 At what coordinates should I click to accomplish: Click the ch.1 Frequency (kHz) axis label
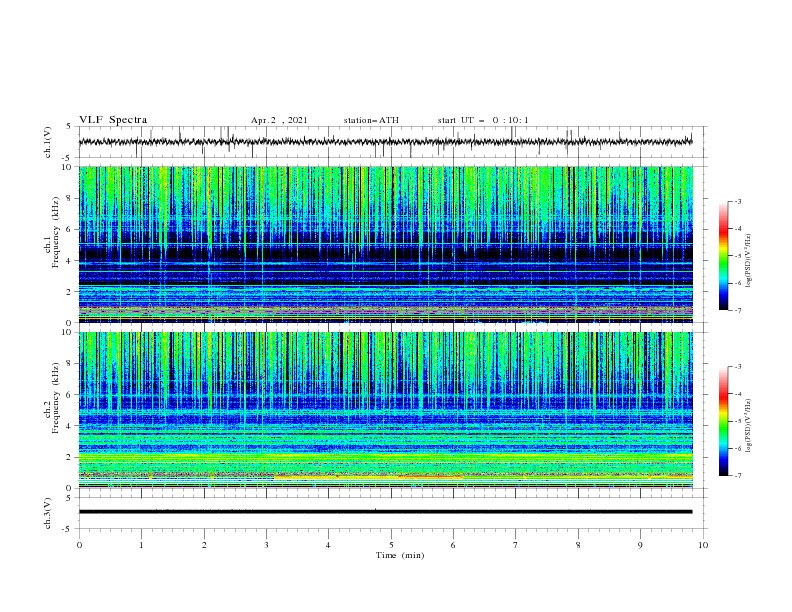click(55, 232)
